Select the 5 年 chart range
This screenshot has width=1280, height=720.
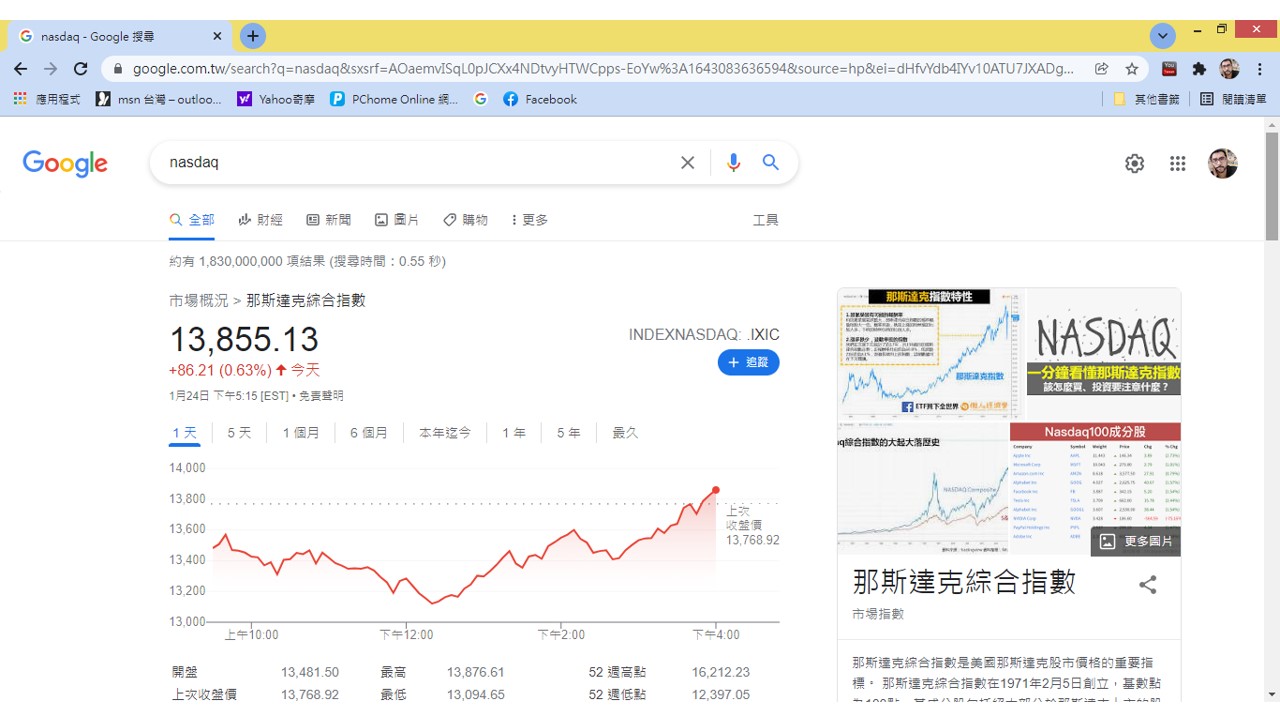(568, 433)
